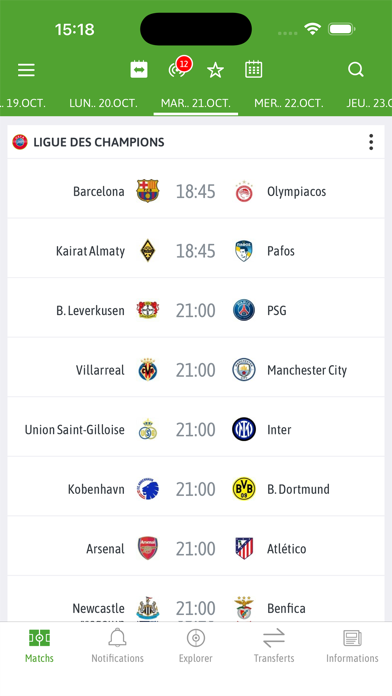Viewport: 392px width, 696px height.
Task: Open the Notifications bell tab
Action: (117, 646)
